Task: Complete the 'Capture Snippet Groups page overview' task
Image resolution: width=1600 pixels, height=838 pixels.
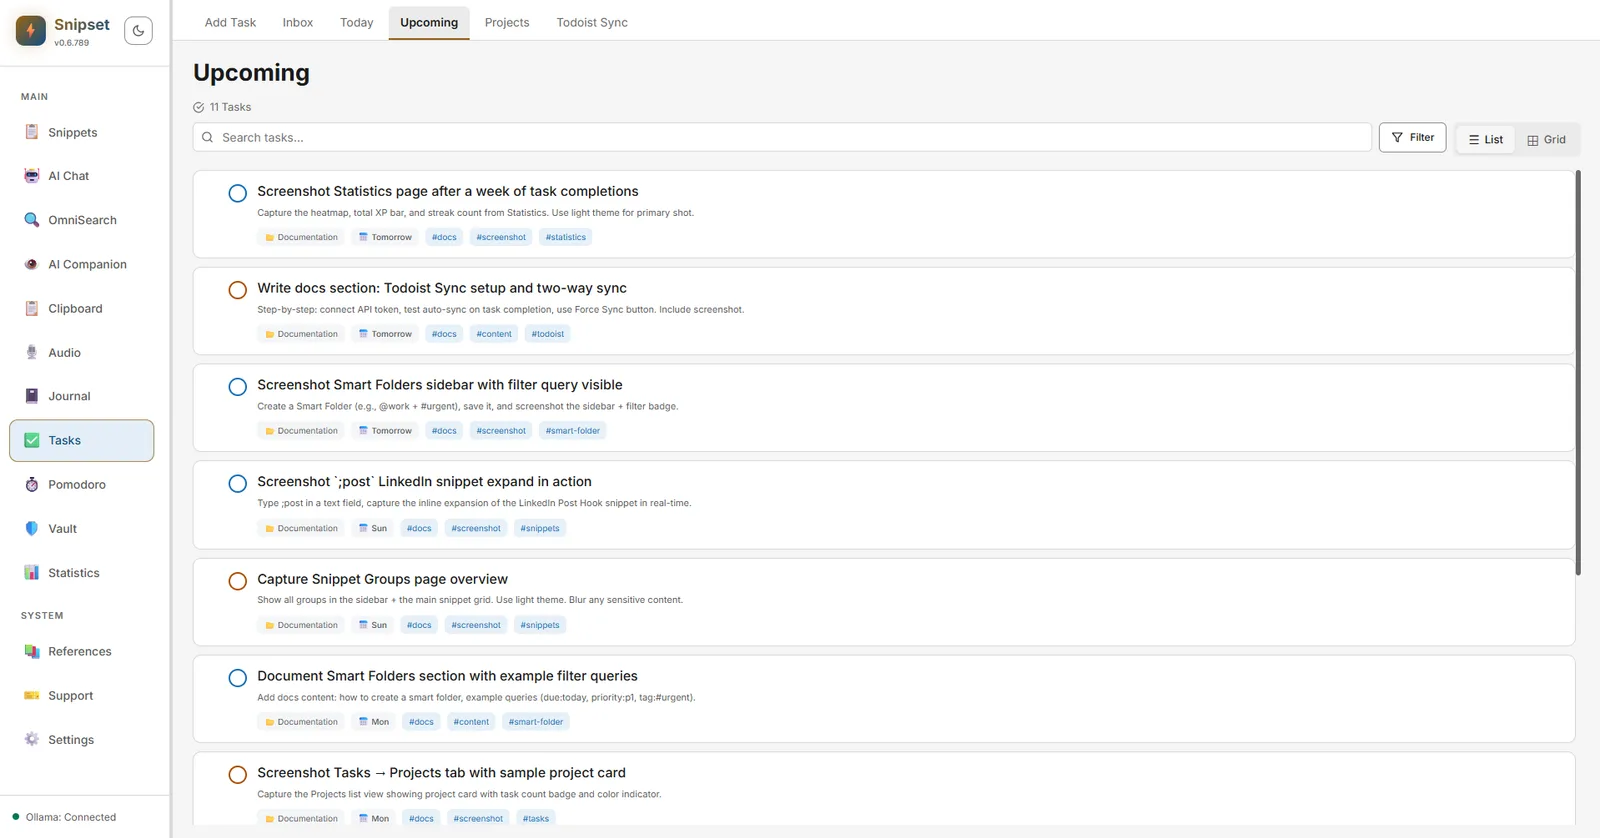Action: click(x=237, y=581)
